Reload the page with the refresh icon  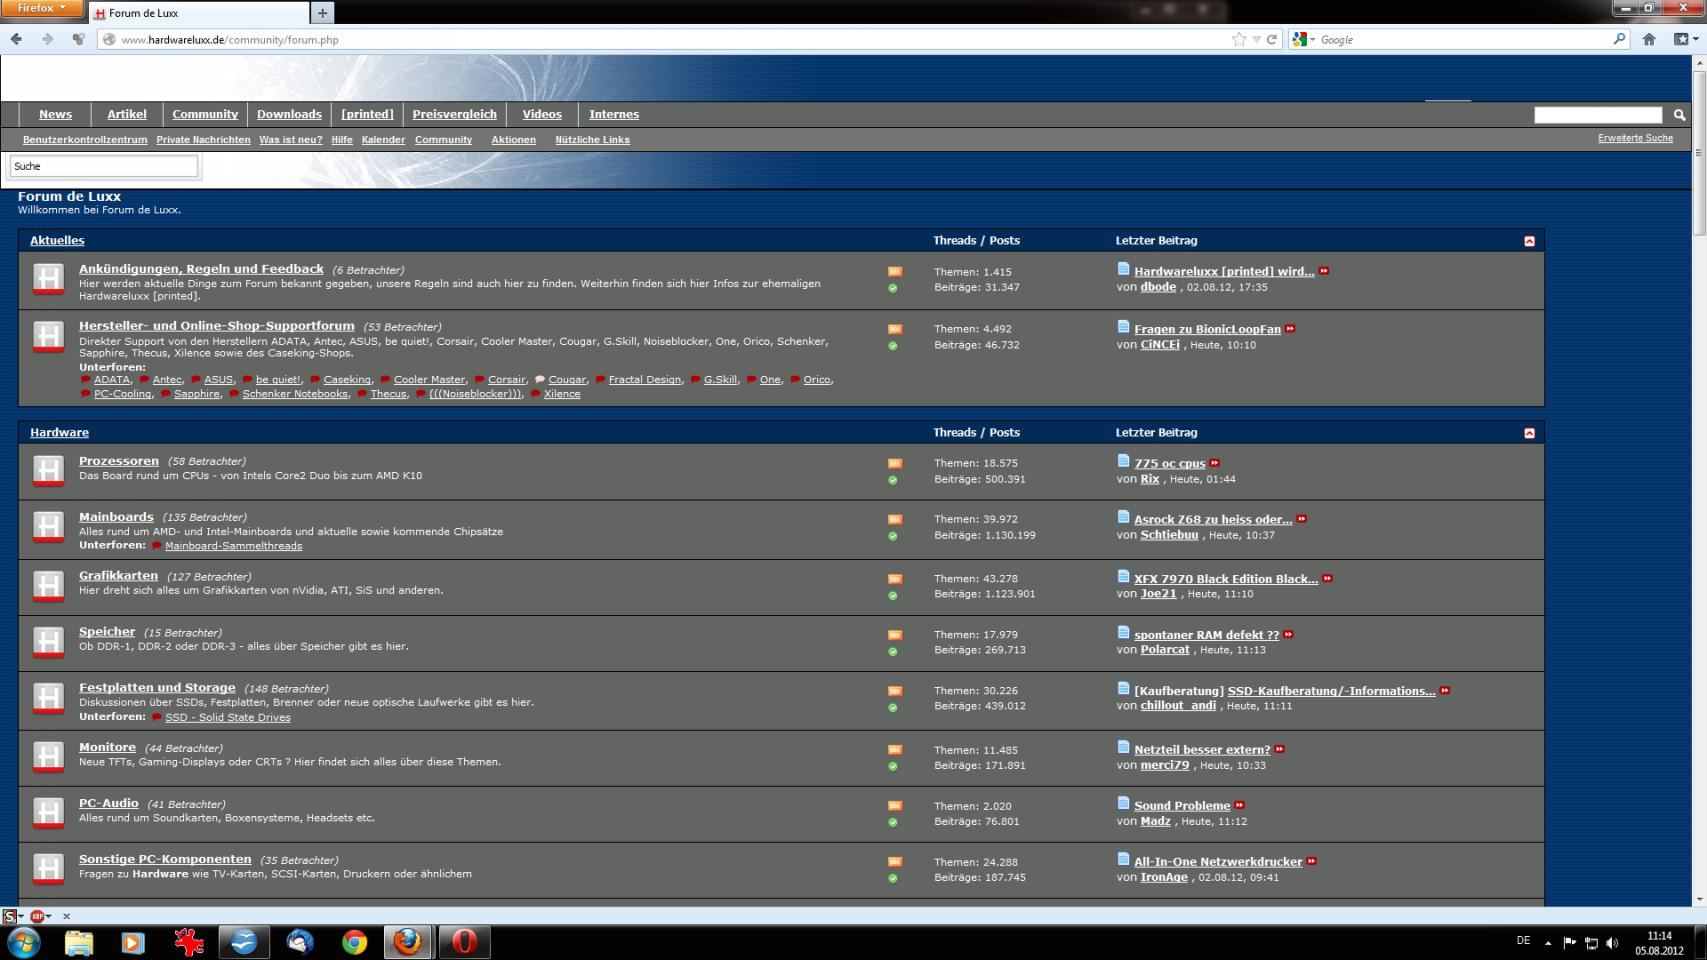pos(1272,39)
